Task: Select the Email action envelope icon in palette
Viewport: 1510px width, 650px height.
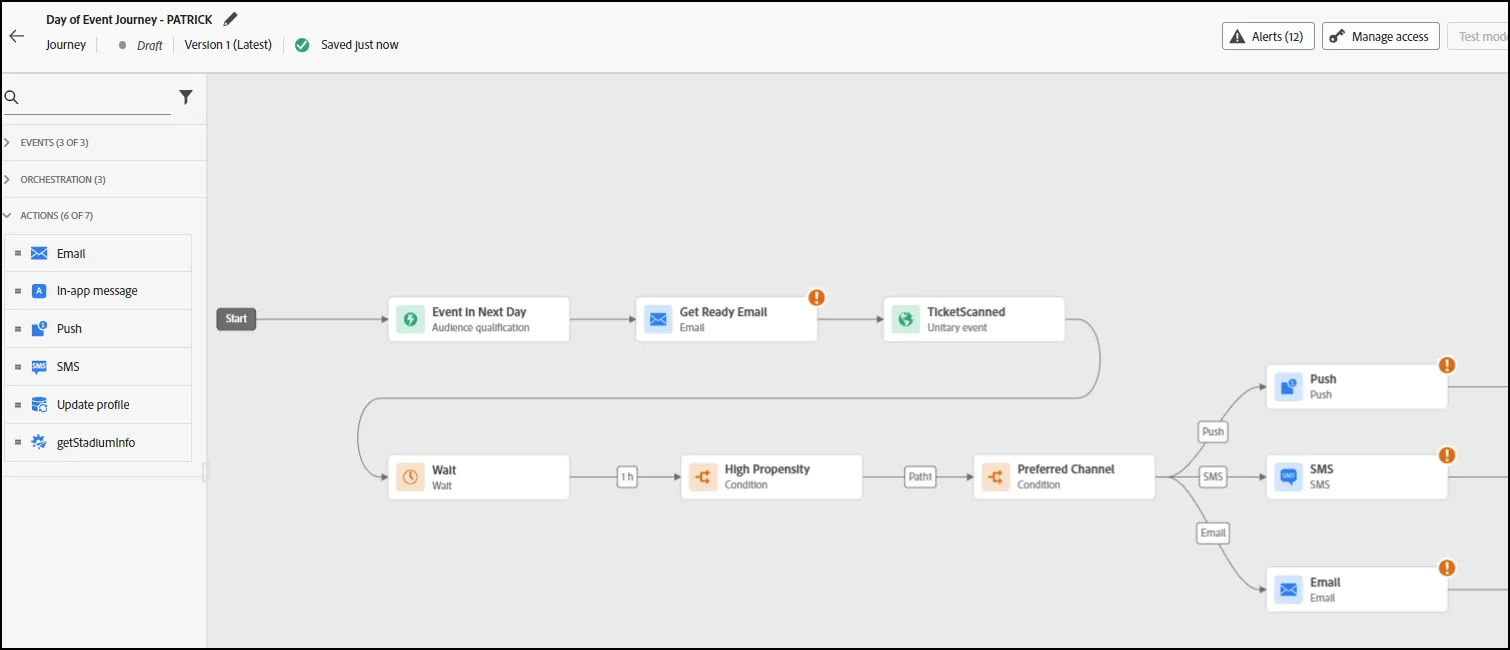Action: [x=39, y=254]
